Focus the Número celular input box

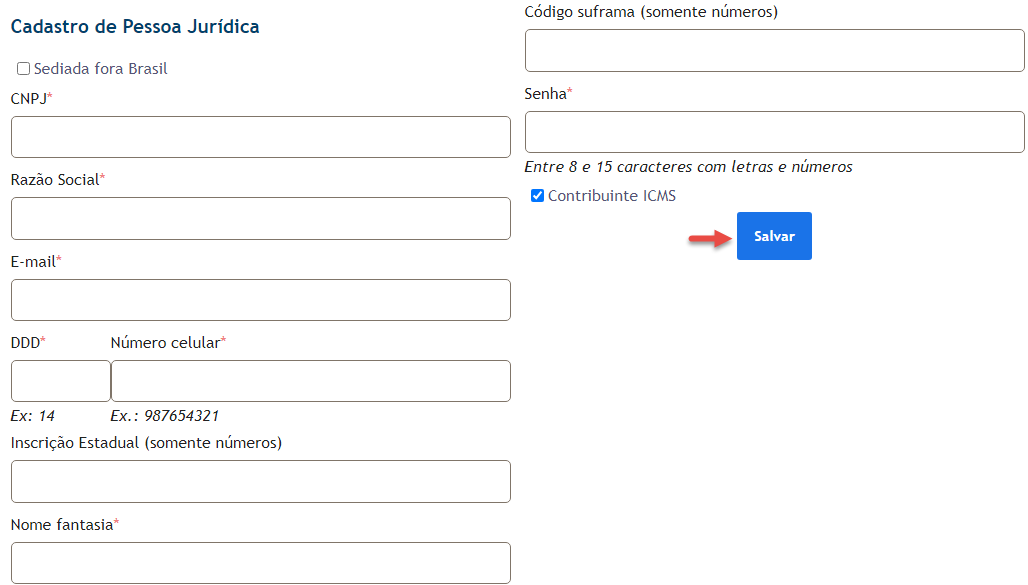click(x=310, y=381)
